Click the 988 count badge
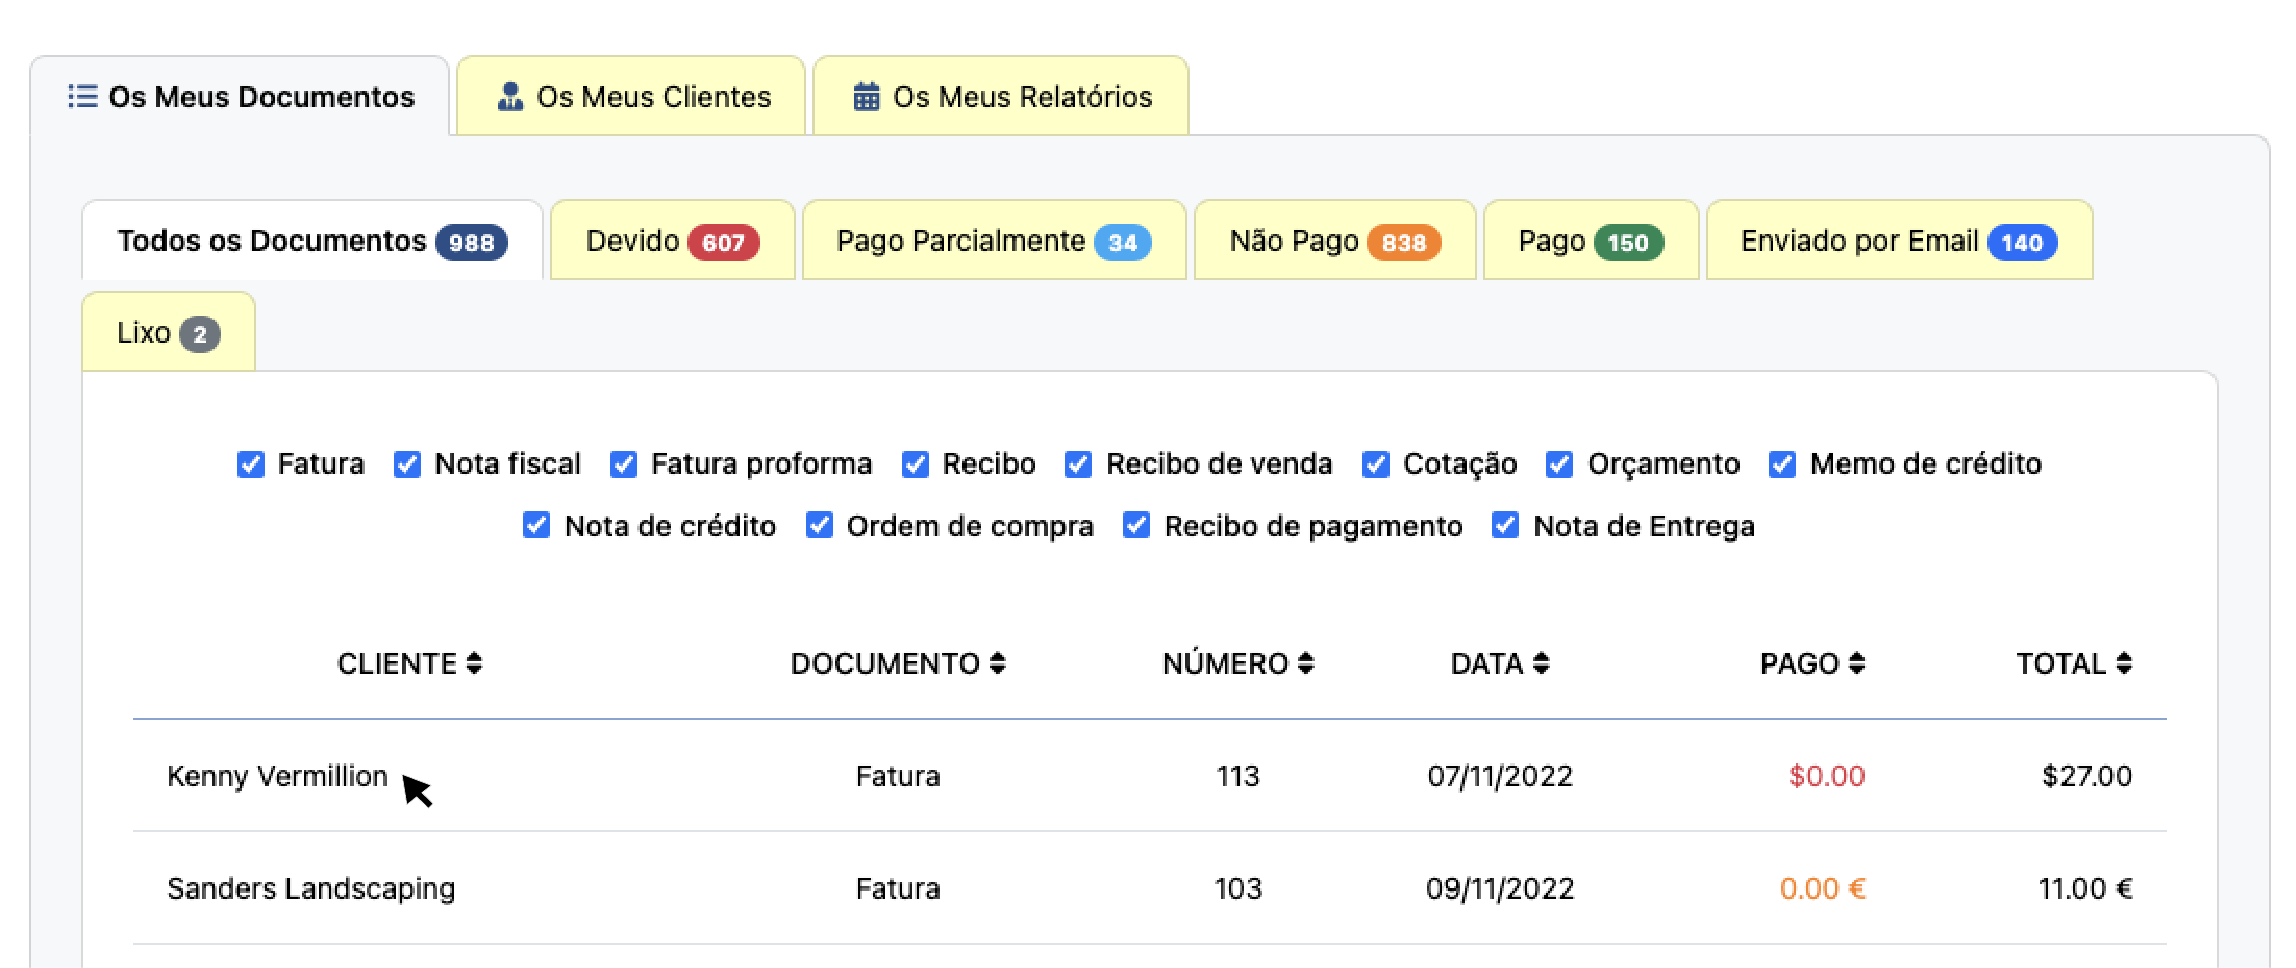This screenshot has width=2296, height=968. coord(471,242)
